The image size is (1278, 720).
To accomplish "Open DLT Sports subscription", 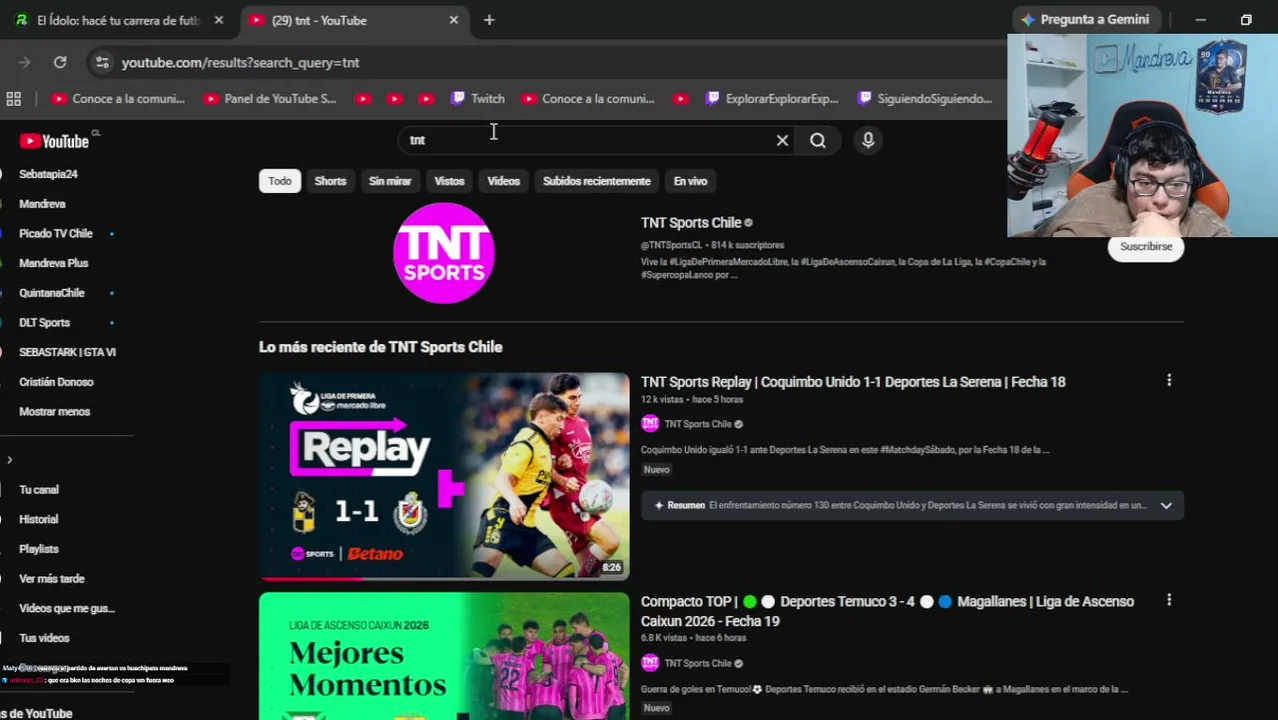I will (x=45, y=322).
